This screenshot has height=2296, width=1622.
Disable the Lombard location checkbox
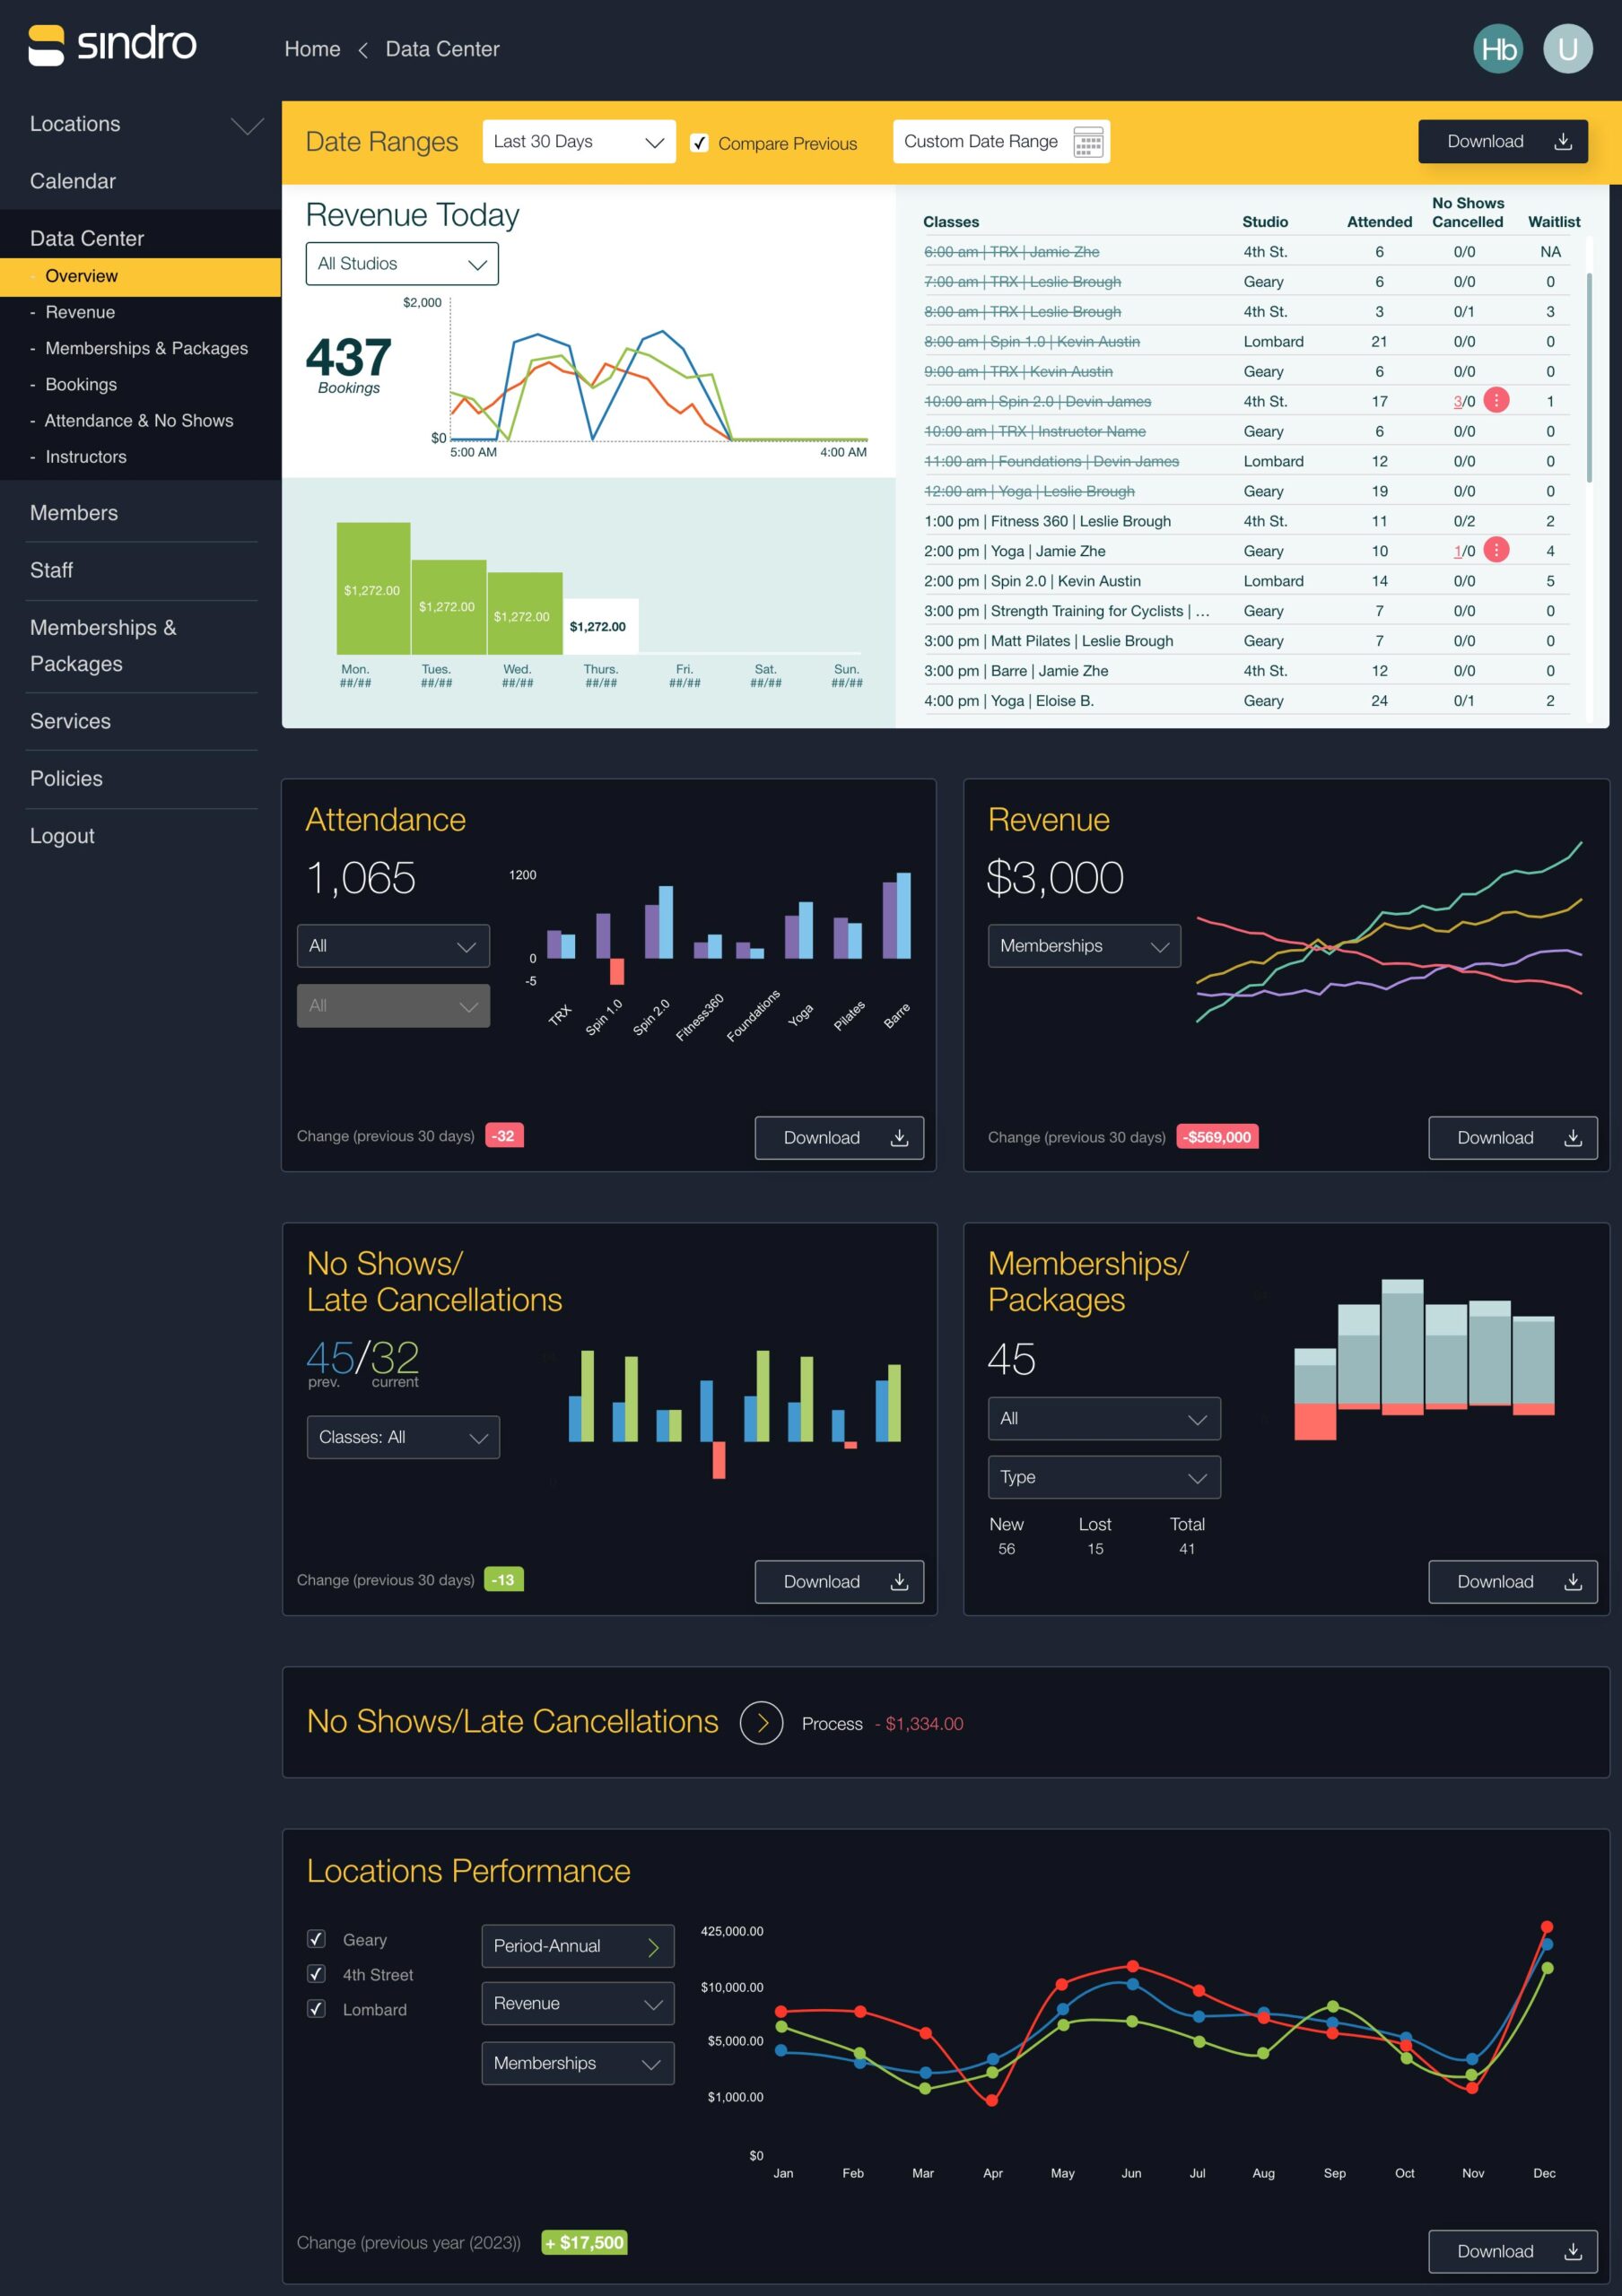pyautogui.click(x=316, y=2009)
